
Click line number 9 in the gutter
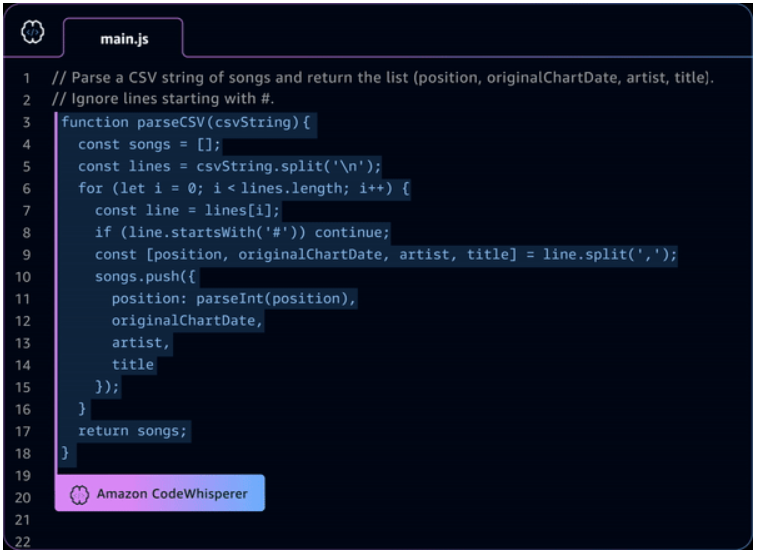pos(27,255)
